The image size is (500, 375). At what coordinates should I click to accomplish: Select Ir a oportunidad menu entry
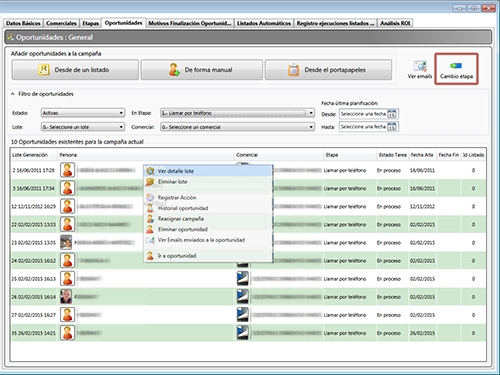tap(208, 256)
